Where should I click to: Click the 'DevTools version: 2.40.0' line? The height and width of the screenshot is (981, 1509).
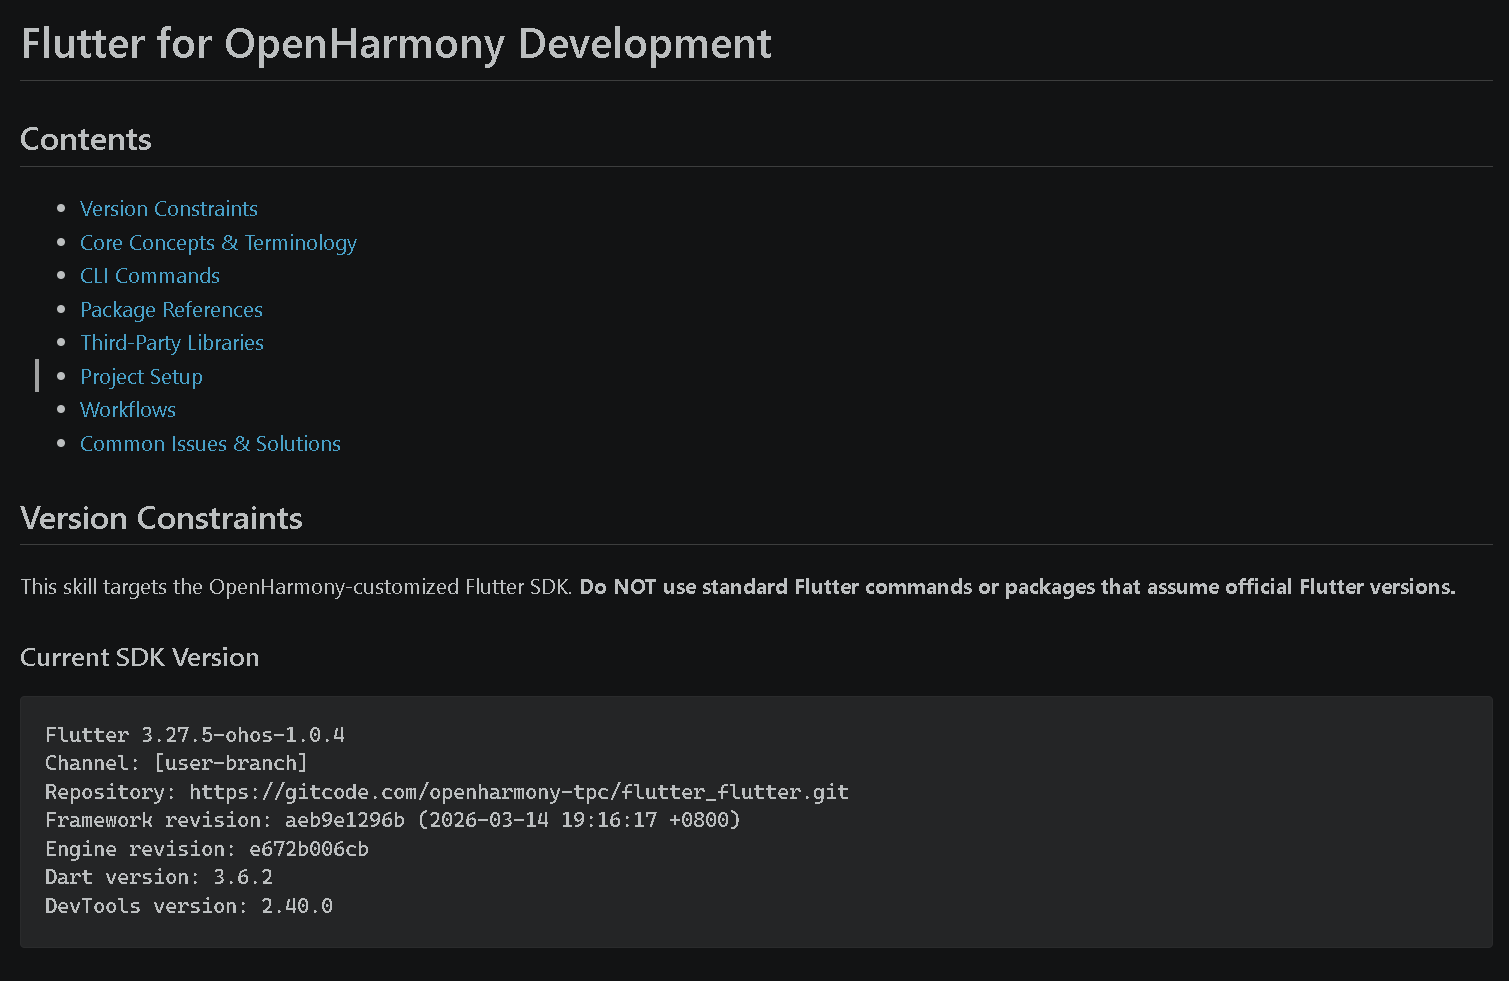point(189,906)
